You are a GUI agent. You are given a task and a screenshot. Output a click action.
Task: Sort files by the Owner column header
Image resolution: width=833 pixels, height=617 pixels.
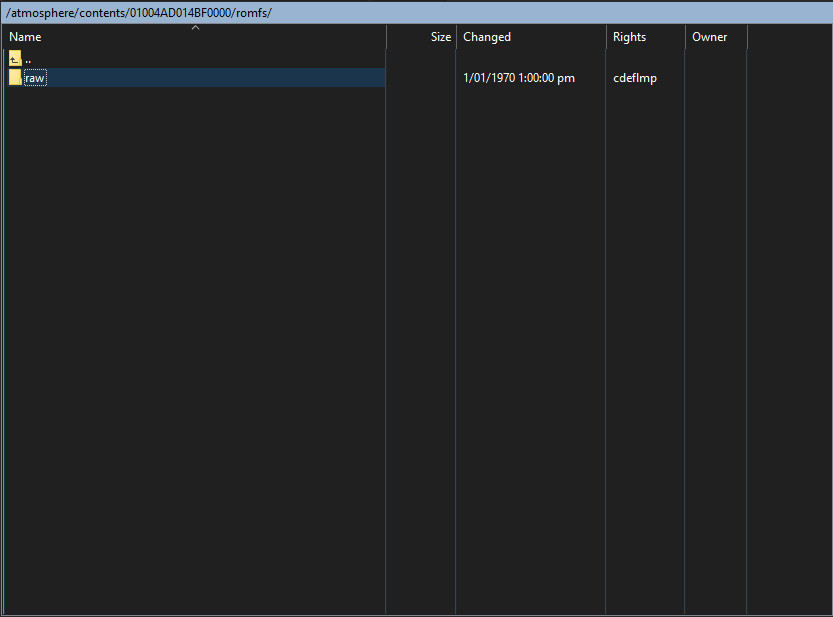tap(709, 37)
